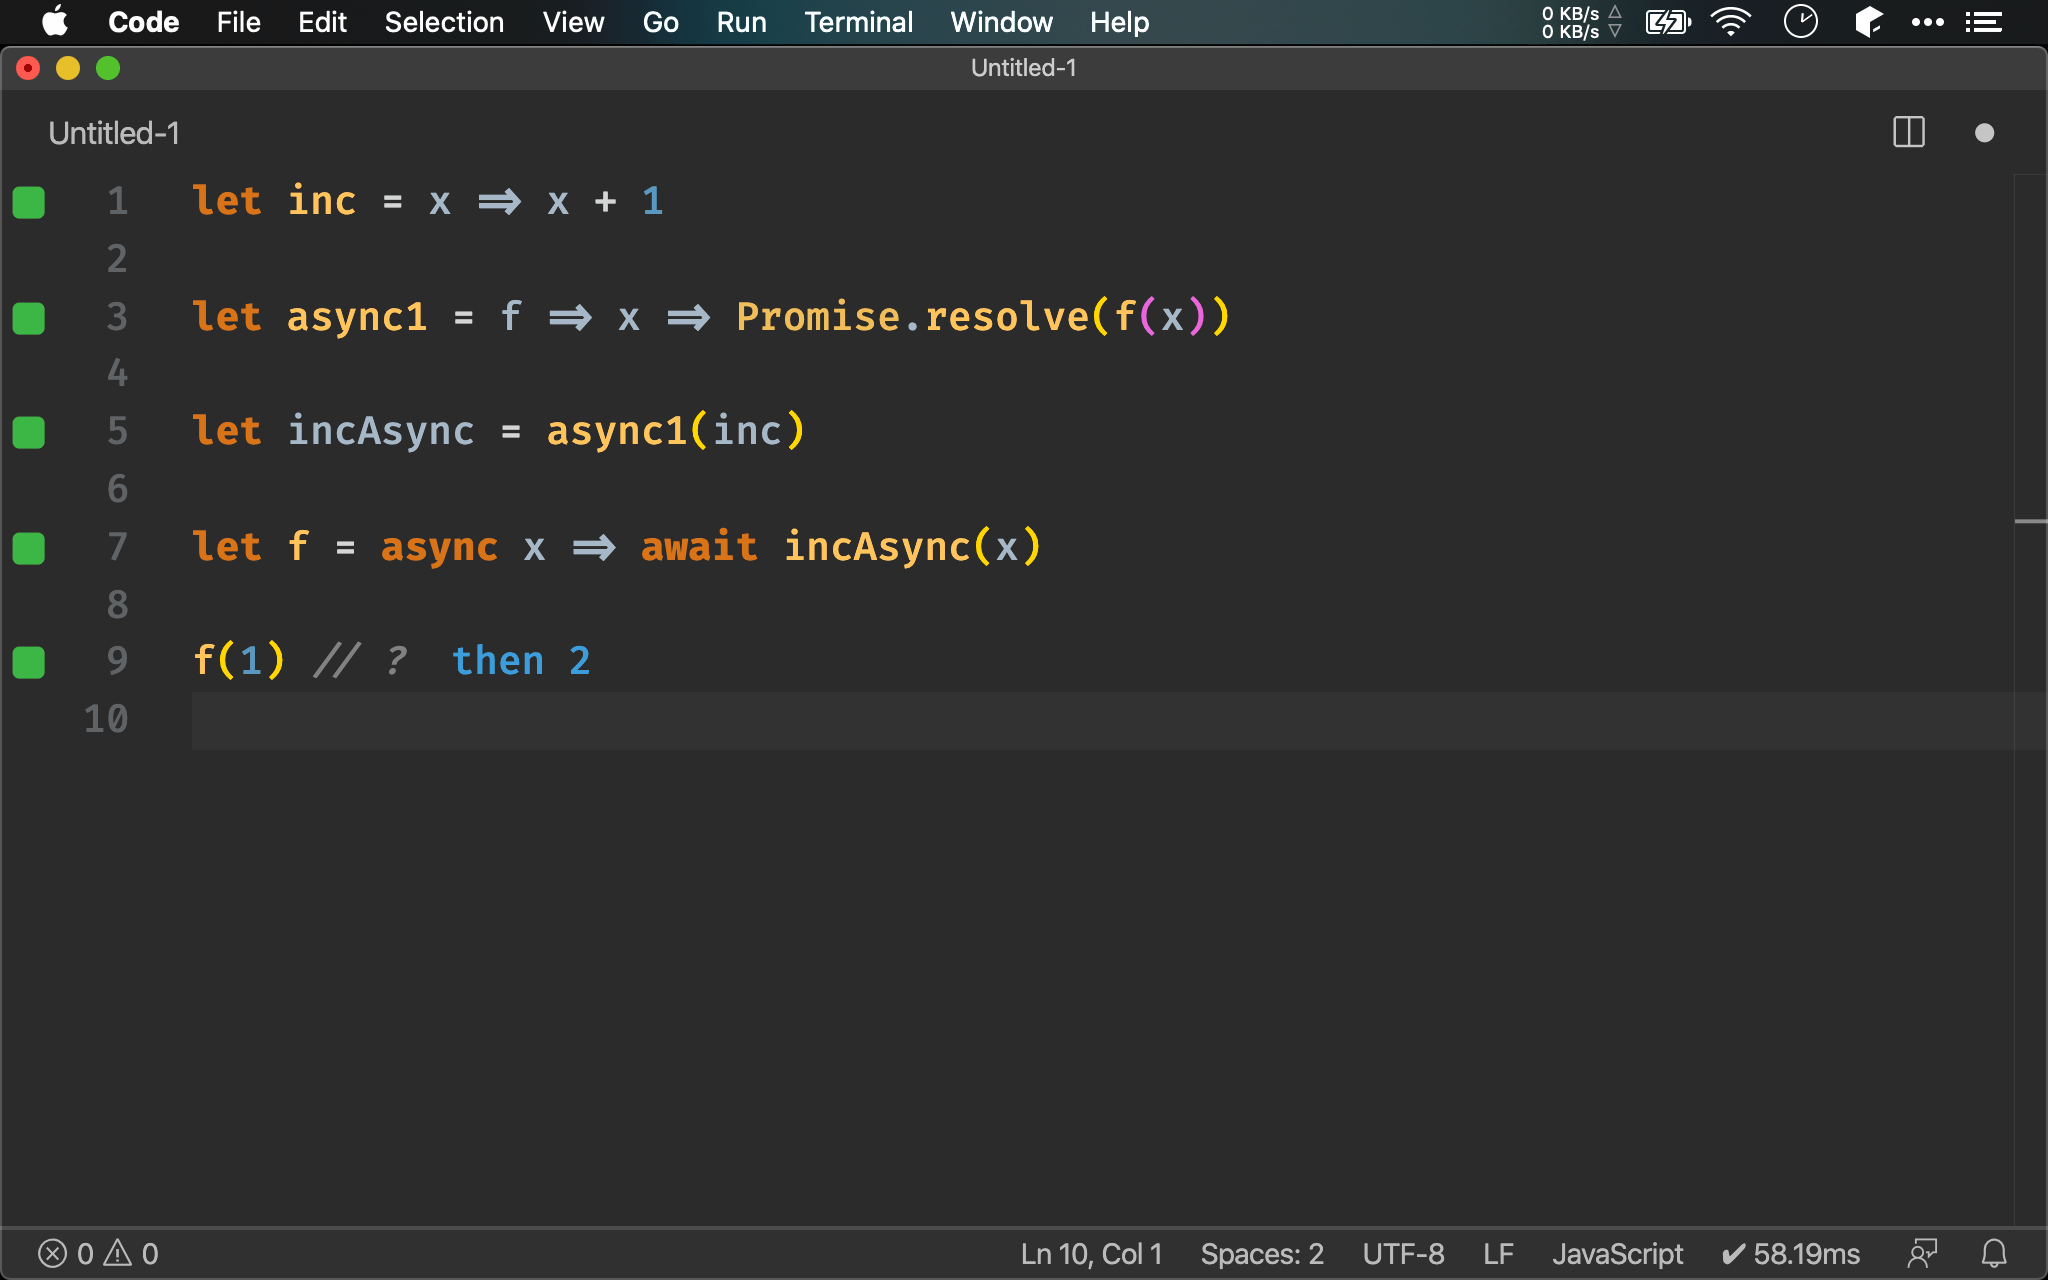Viewport: 2048px width, 1280px height.
Task: Open the list/outline view icon
Action: (1985, 21)
